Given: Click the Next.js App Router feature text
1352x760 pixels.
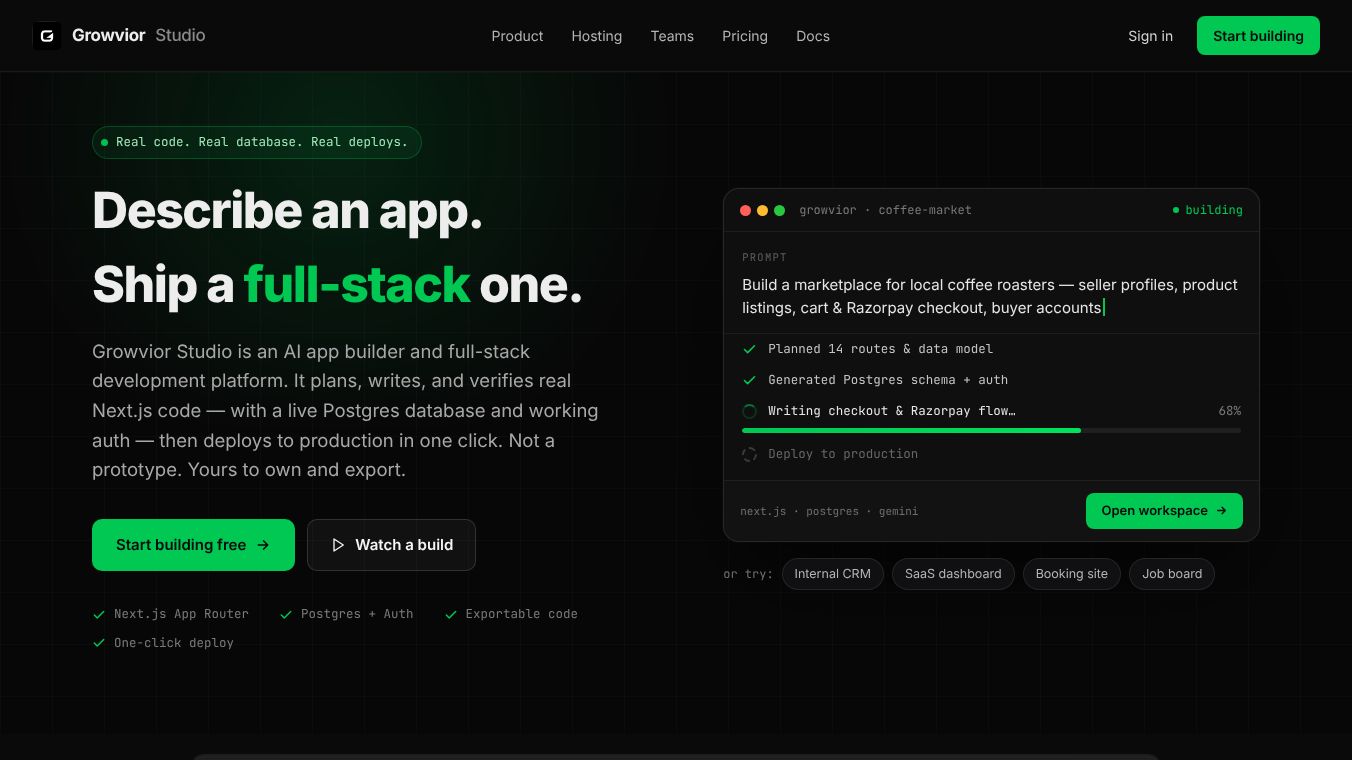Looking at the screenshot, I should coord(181,614).
